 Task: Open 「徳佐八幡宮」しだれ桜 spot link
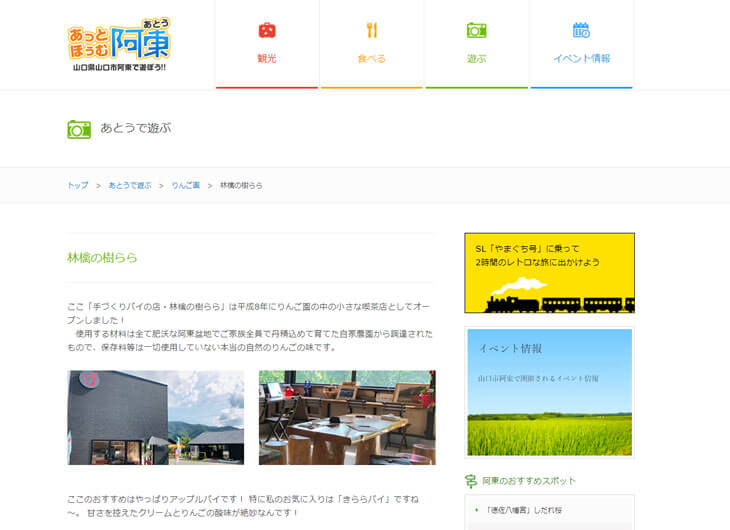(524, 510)
